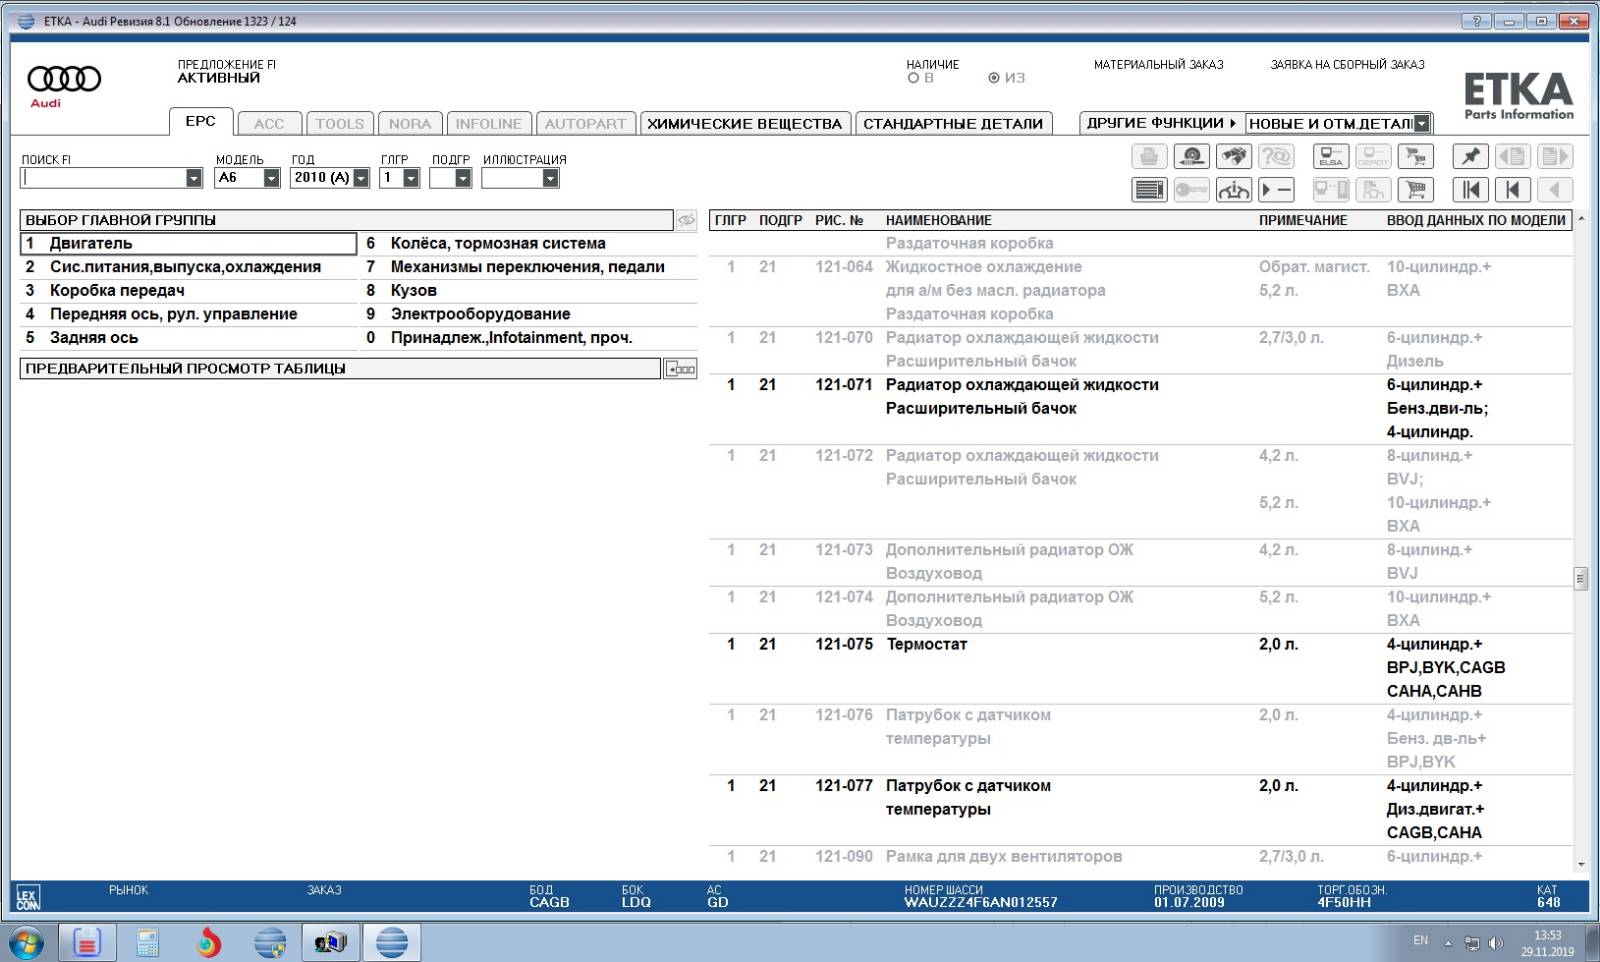Focus the ПОИСК FI search input field
1600x962 pixels.
tap(103, 178)
